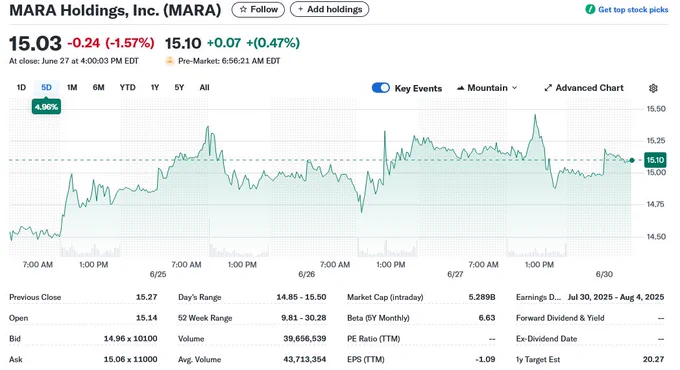The height and width of the screenshot is (370, 680).
Task: Click the Avg. Volume value 43,713,354
Action: coord(305,360)
